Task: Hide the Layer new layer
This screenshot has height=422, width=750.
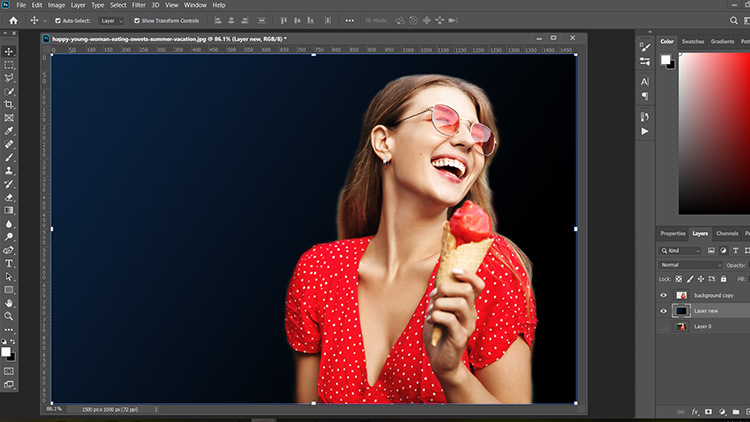Action: 663,311
